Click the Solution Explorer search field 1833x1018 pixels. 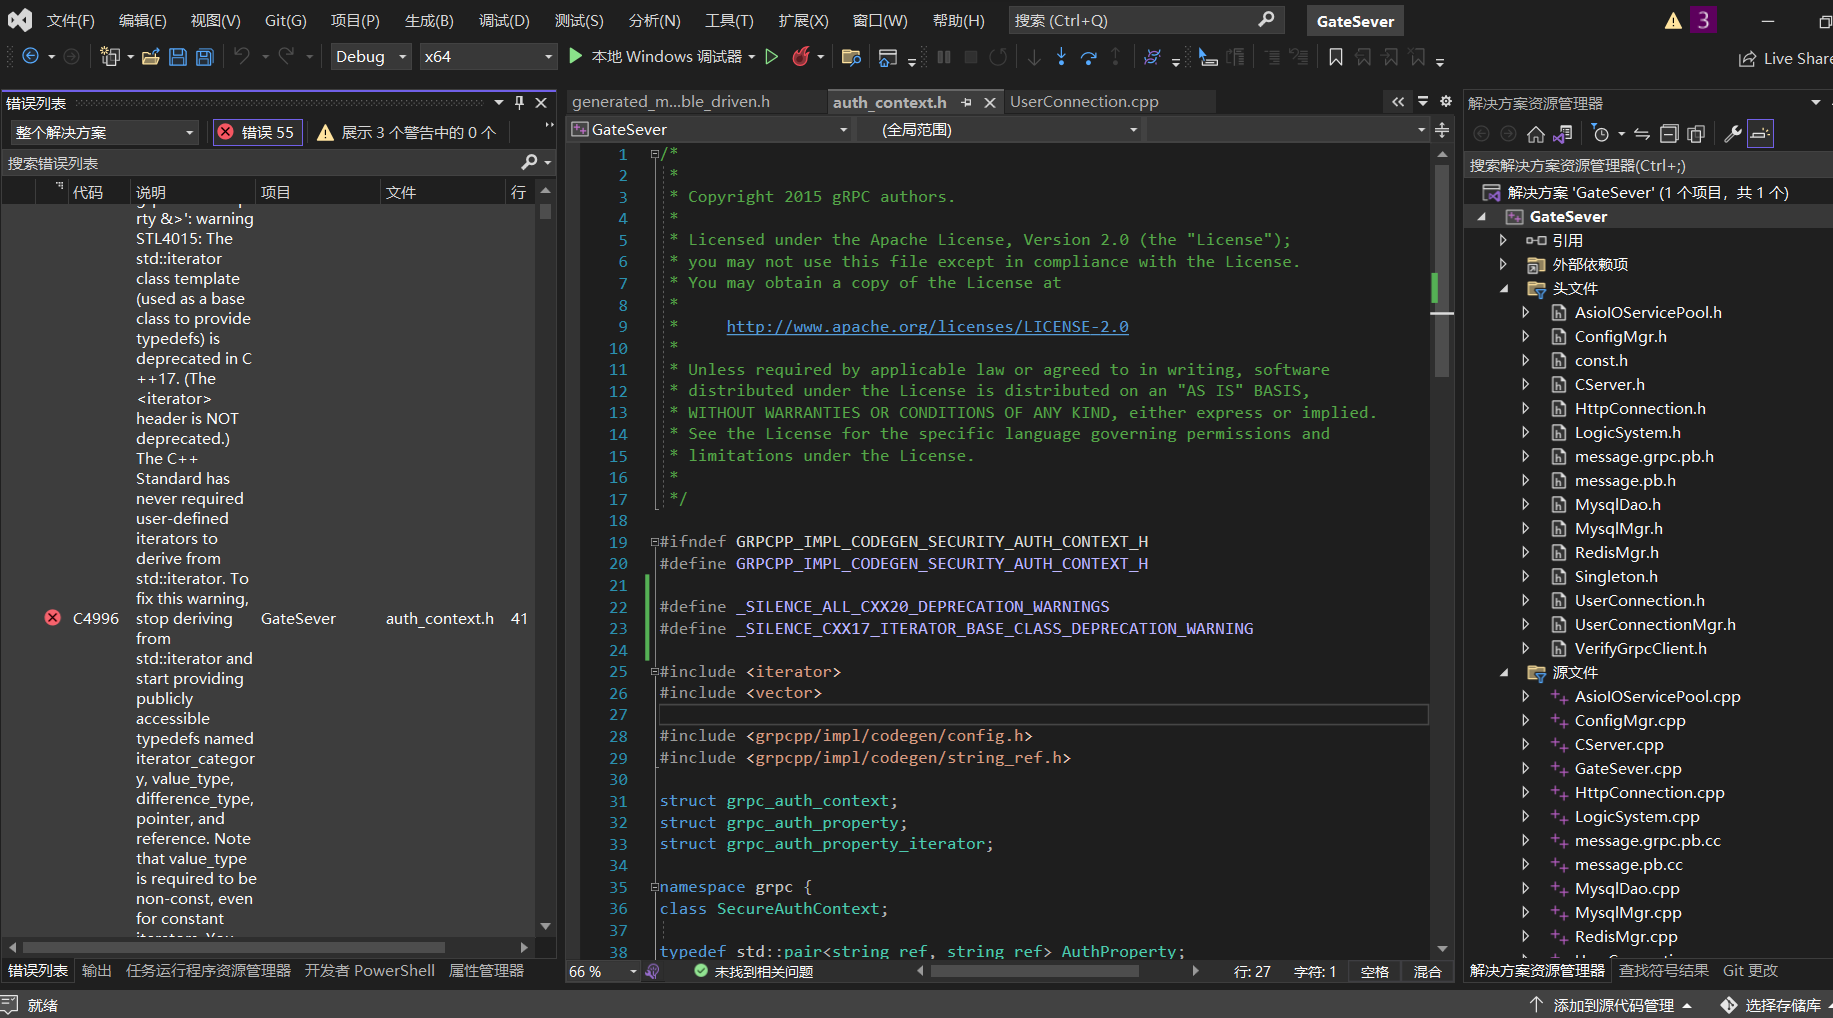pos(1648,165)
